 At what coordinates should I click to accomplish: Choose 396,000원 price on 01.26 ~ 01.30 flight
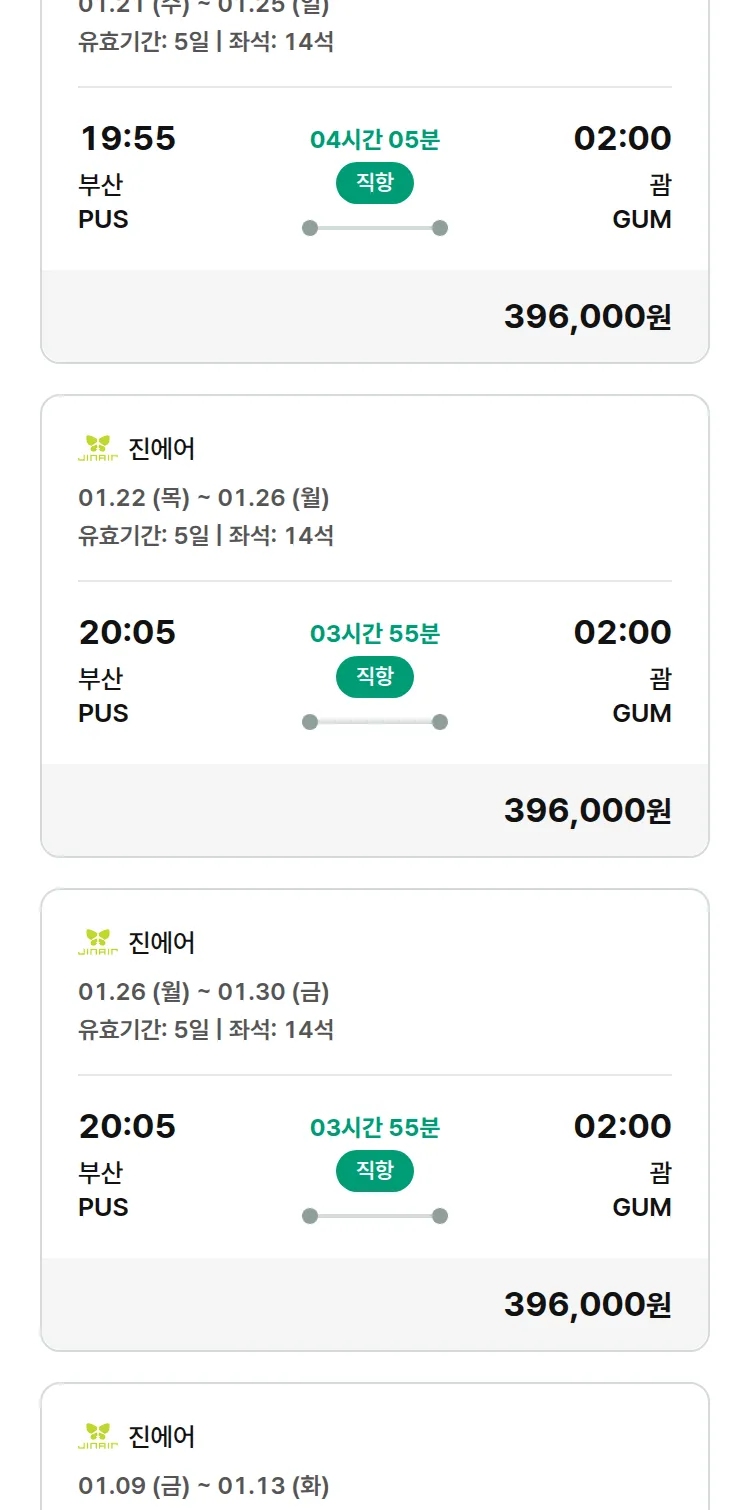pos(587,1304)
